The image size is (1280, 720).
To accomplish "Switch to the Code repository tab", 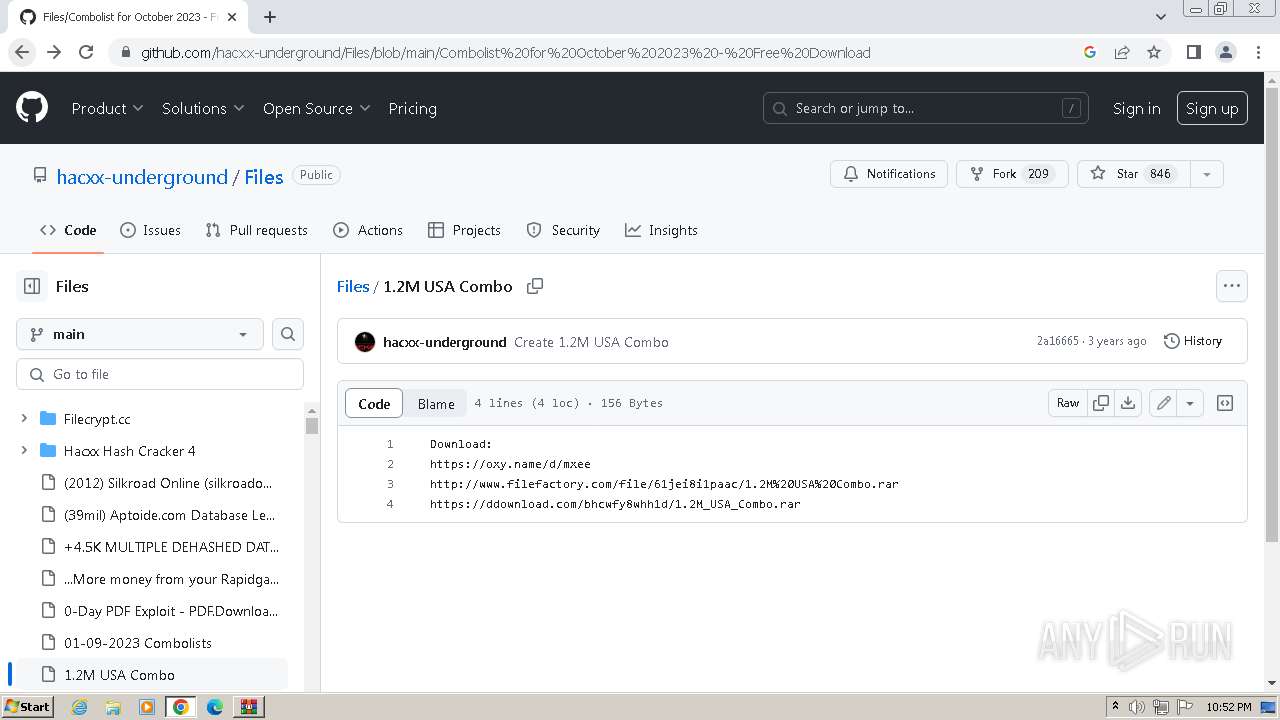I will (68, 230).
